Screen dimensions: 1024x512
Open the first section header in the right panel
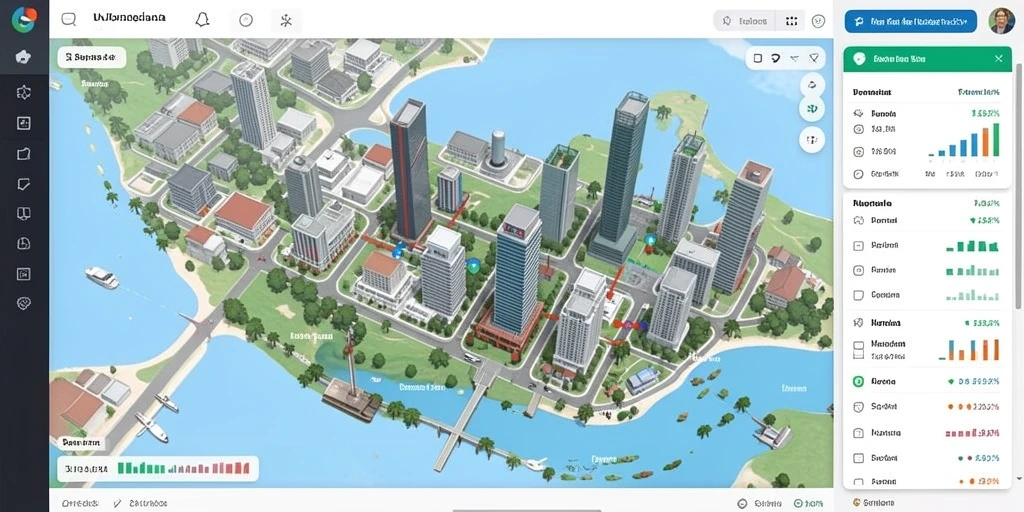(x=872, y=93)
